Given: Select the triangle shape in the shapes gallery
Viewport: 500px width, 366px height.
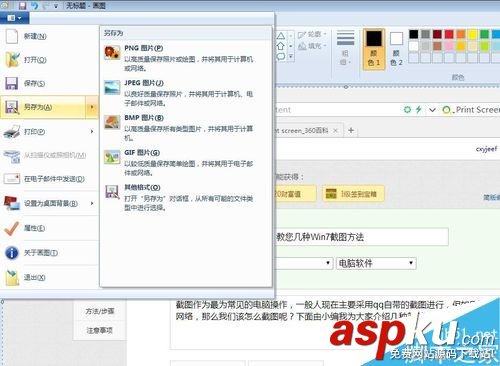Looking at the screenshot, I should coord(281,36).
